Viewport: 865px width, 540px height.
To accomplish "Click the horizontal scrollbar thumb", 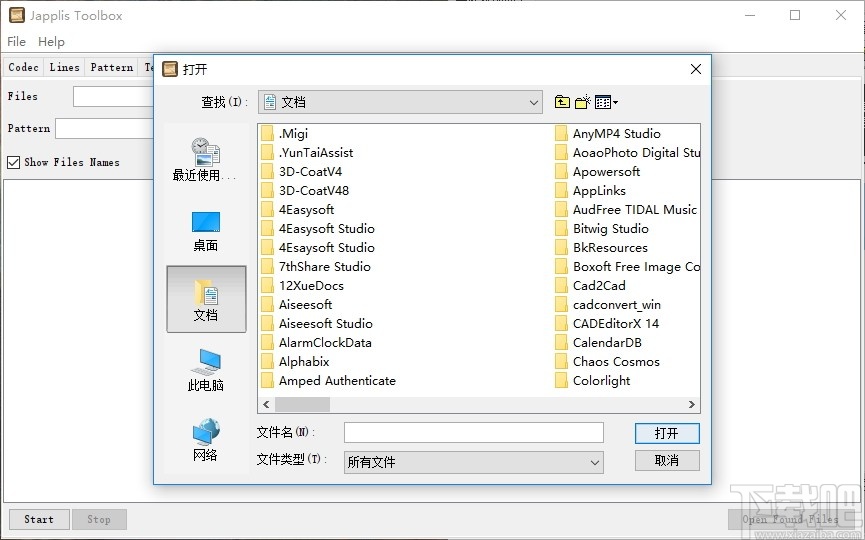I will 302,405.
